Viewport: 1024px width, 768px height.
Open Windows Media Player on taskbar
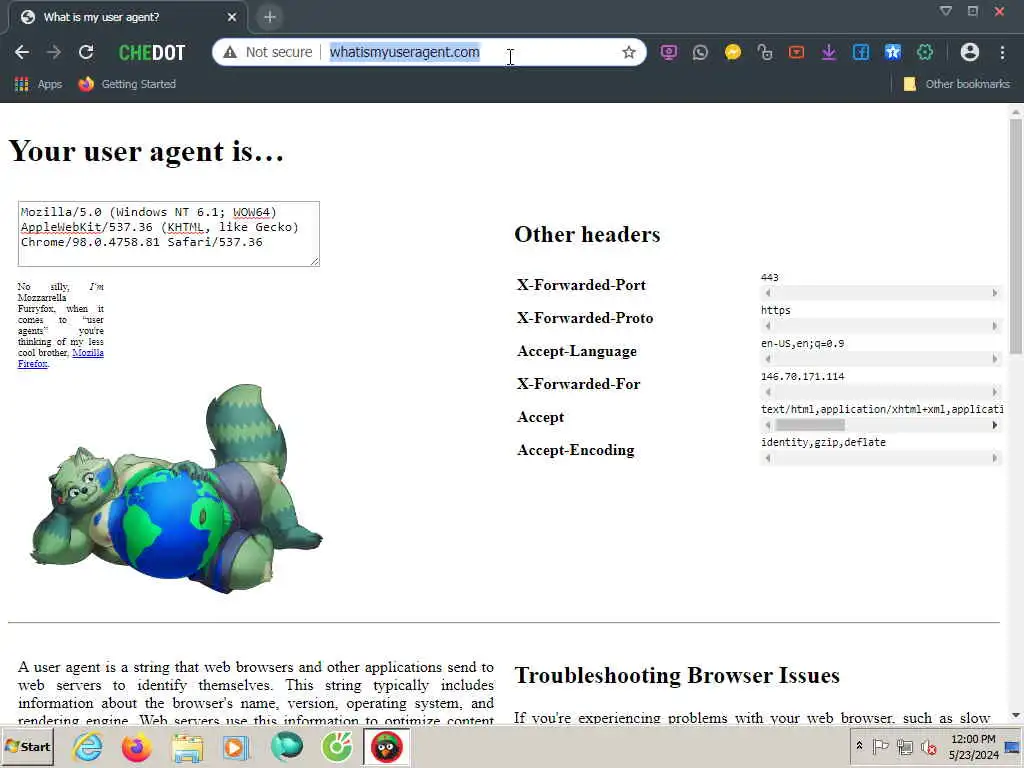[x=236, y=747]
